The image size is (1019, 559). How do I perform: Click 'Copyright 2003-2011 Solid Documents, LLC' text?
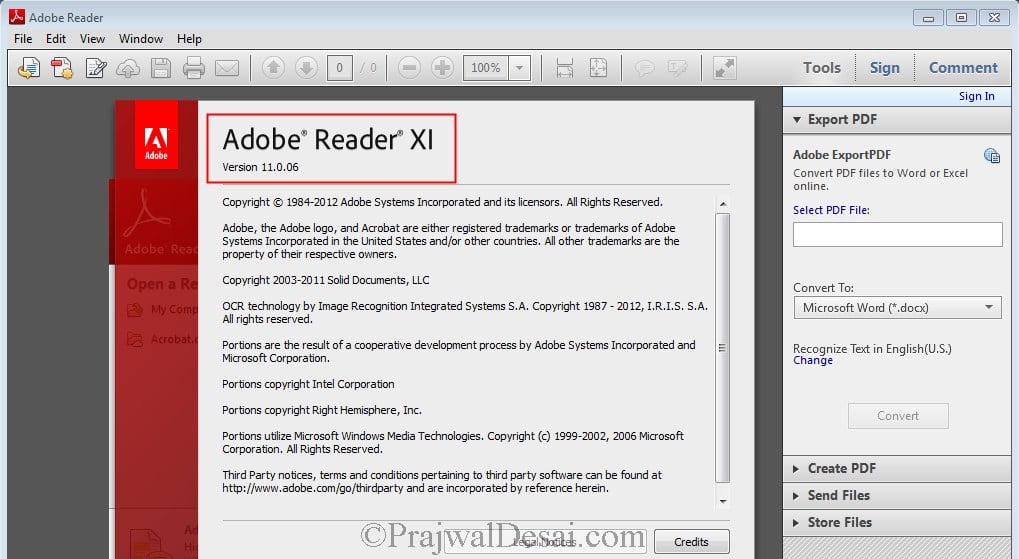click(x=326, y=280)
